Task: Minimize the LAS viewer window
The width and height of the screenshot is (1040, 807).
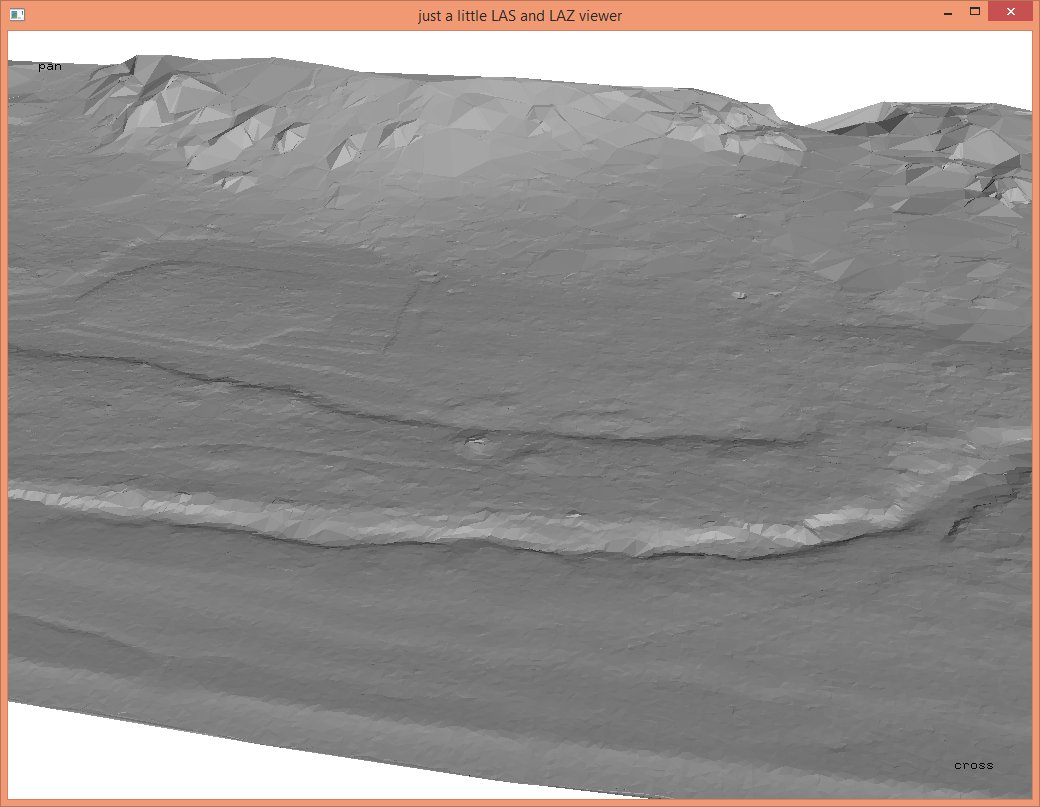Action: coord(946,12)
